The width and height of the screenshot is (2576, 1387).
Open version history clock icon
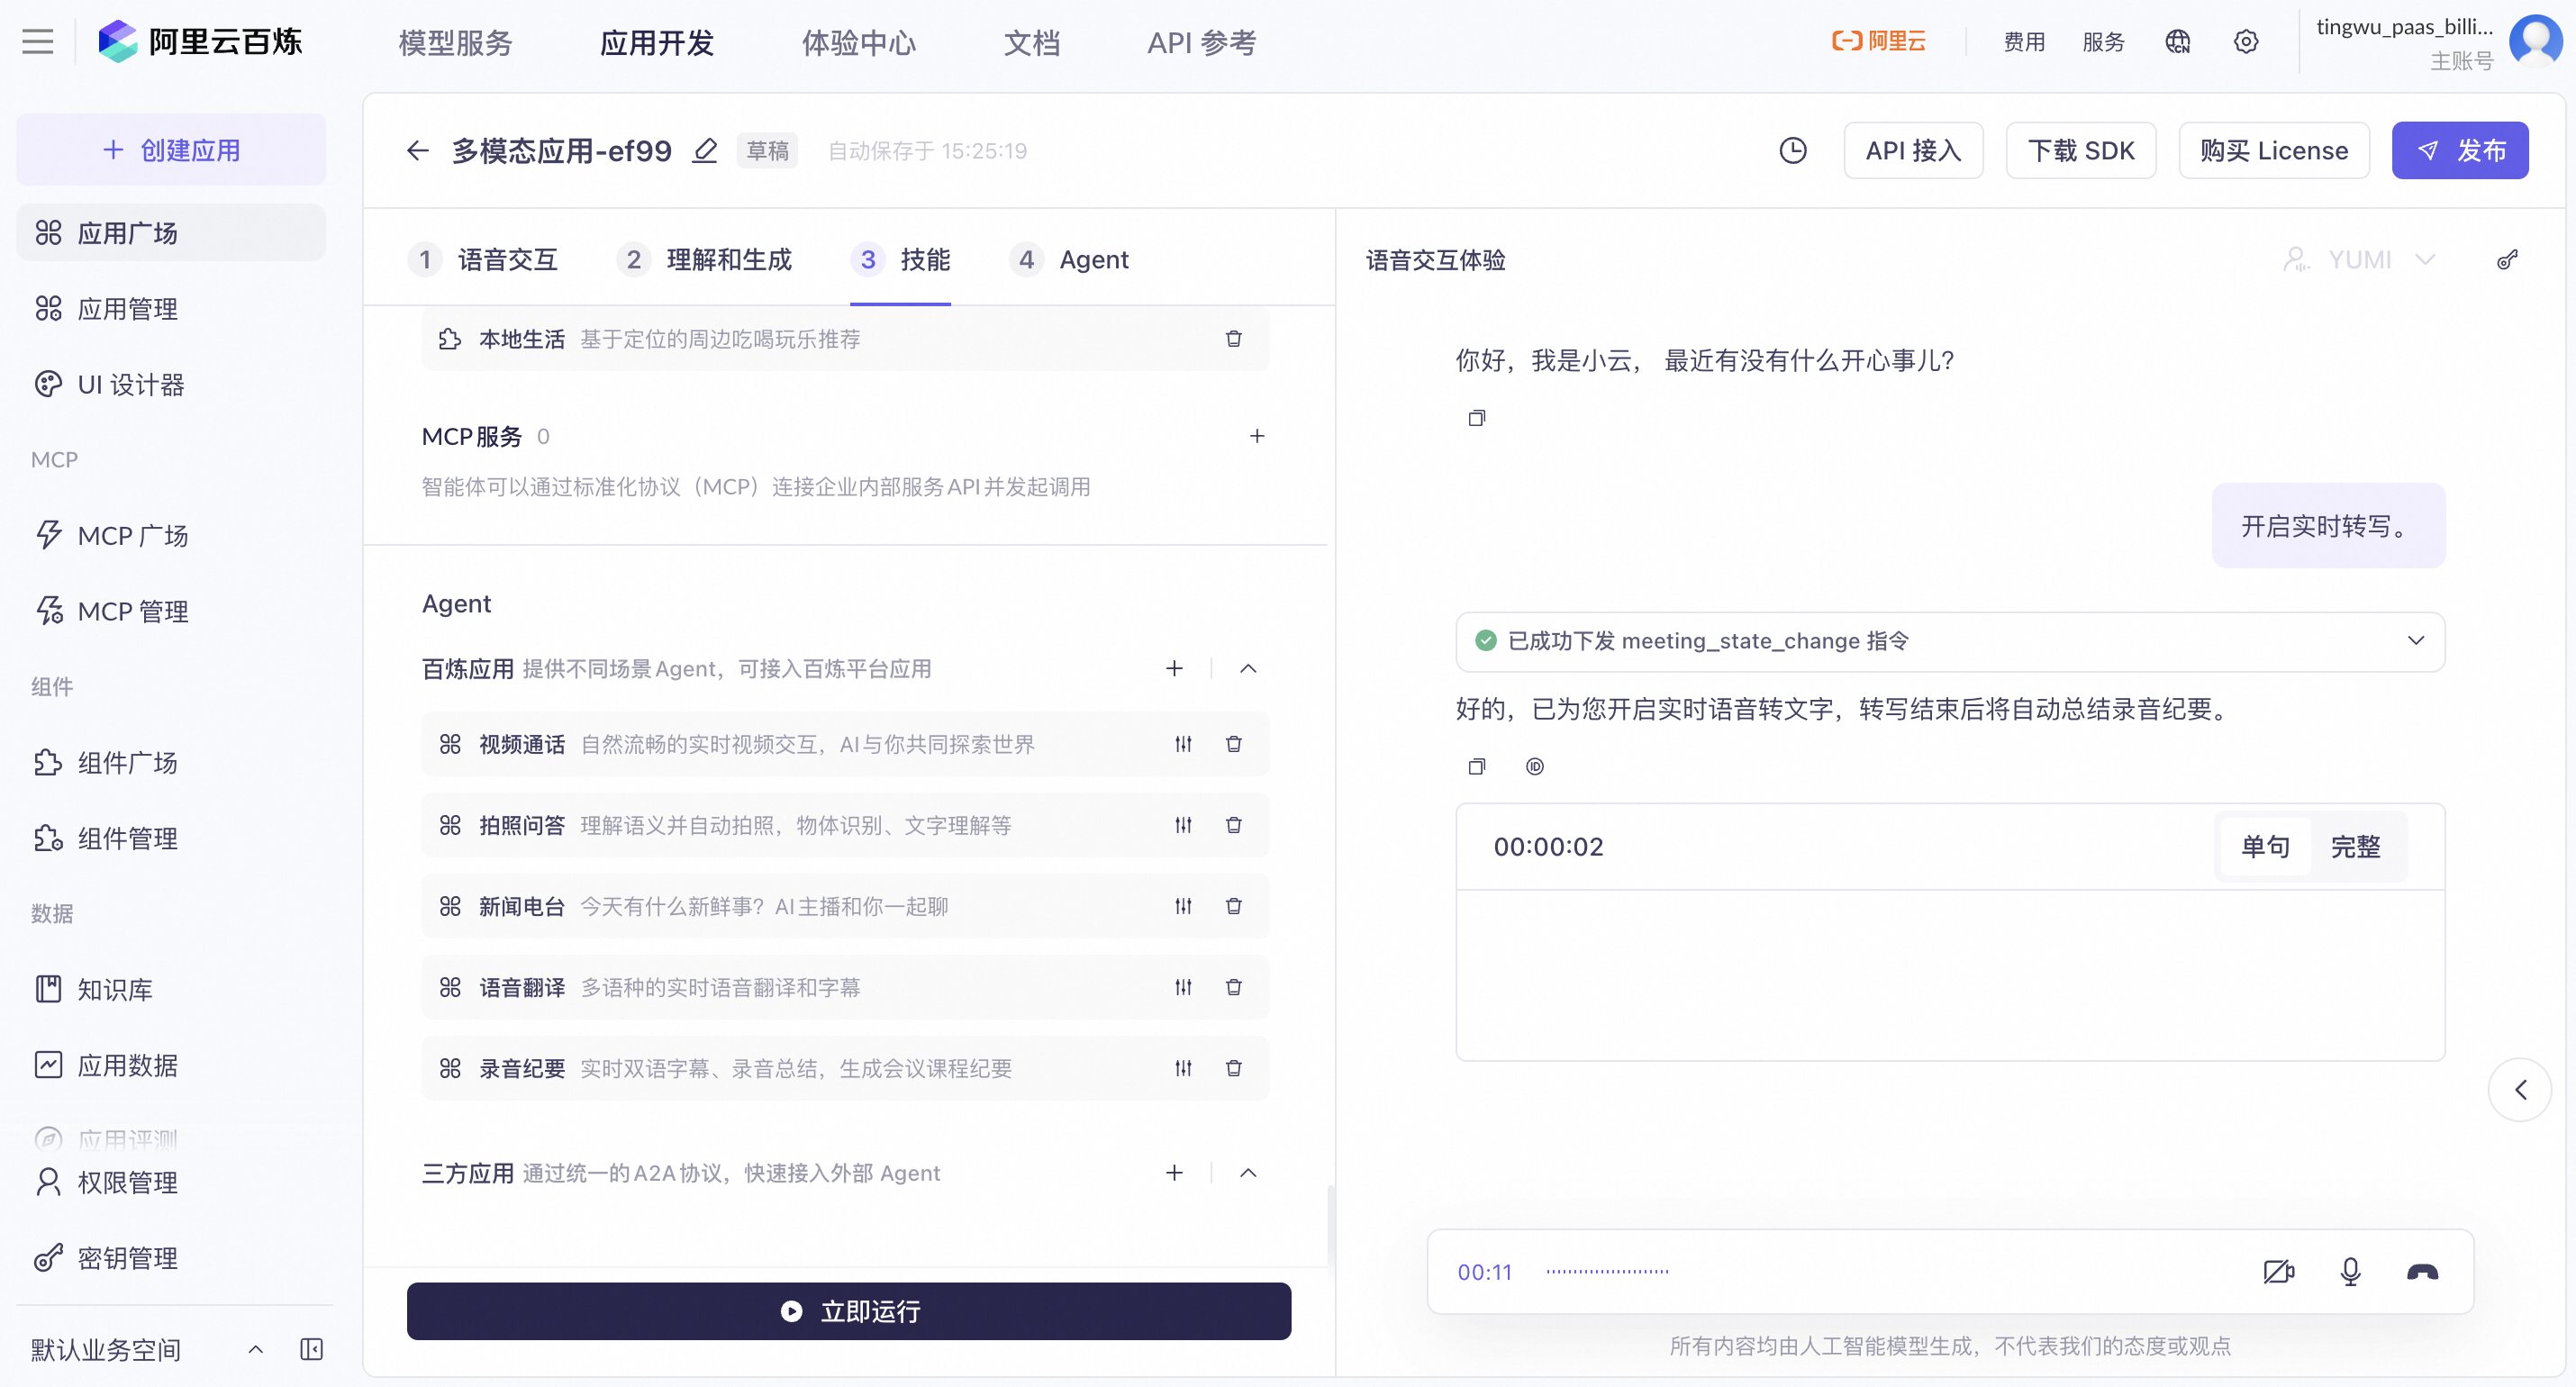point(1792,151)
